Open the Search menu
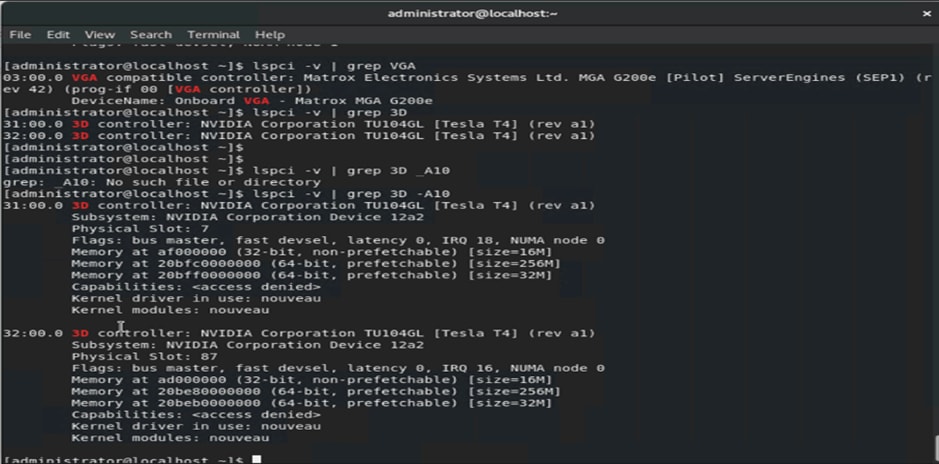The width and height of the screenshot is (939, 464). coord(151,35)
